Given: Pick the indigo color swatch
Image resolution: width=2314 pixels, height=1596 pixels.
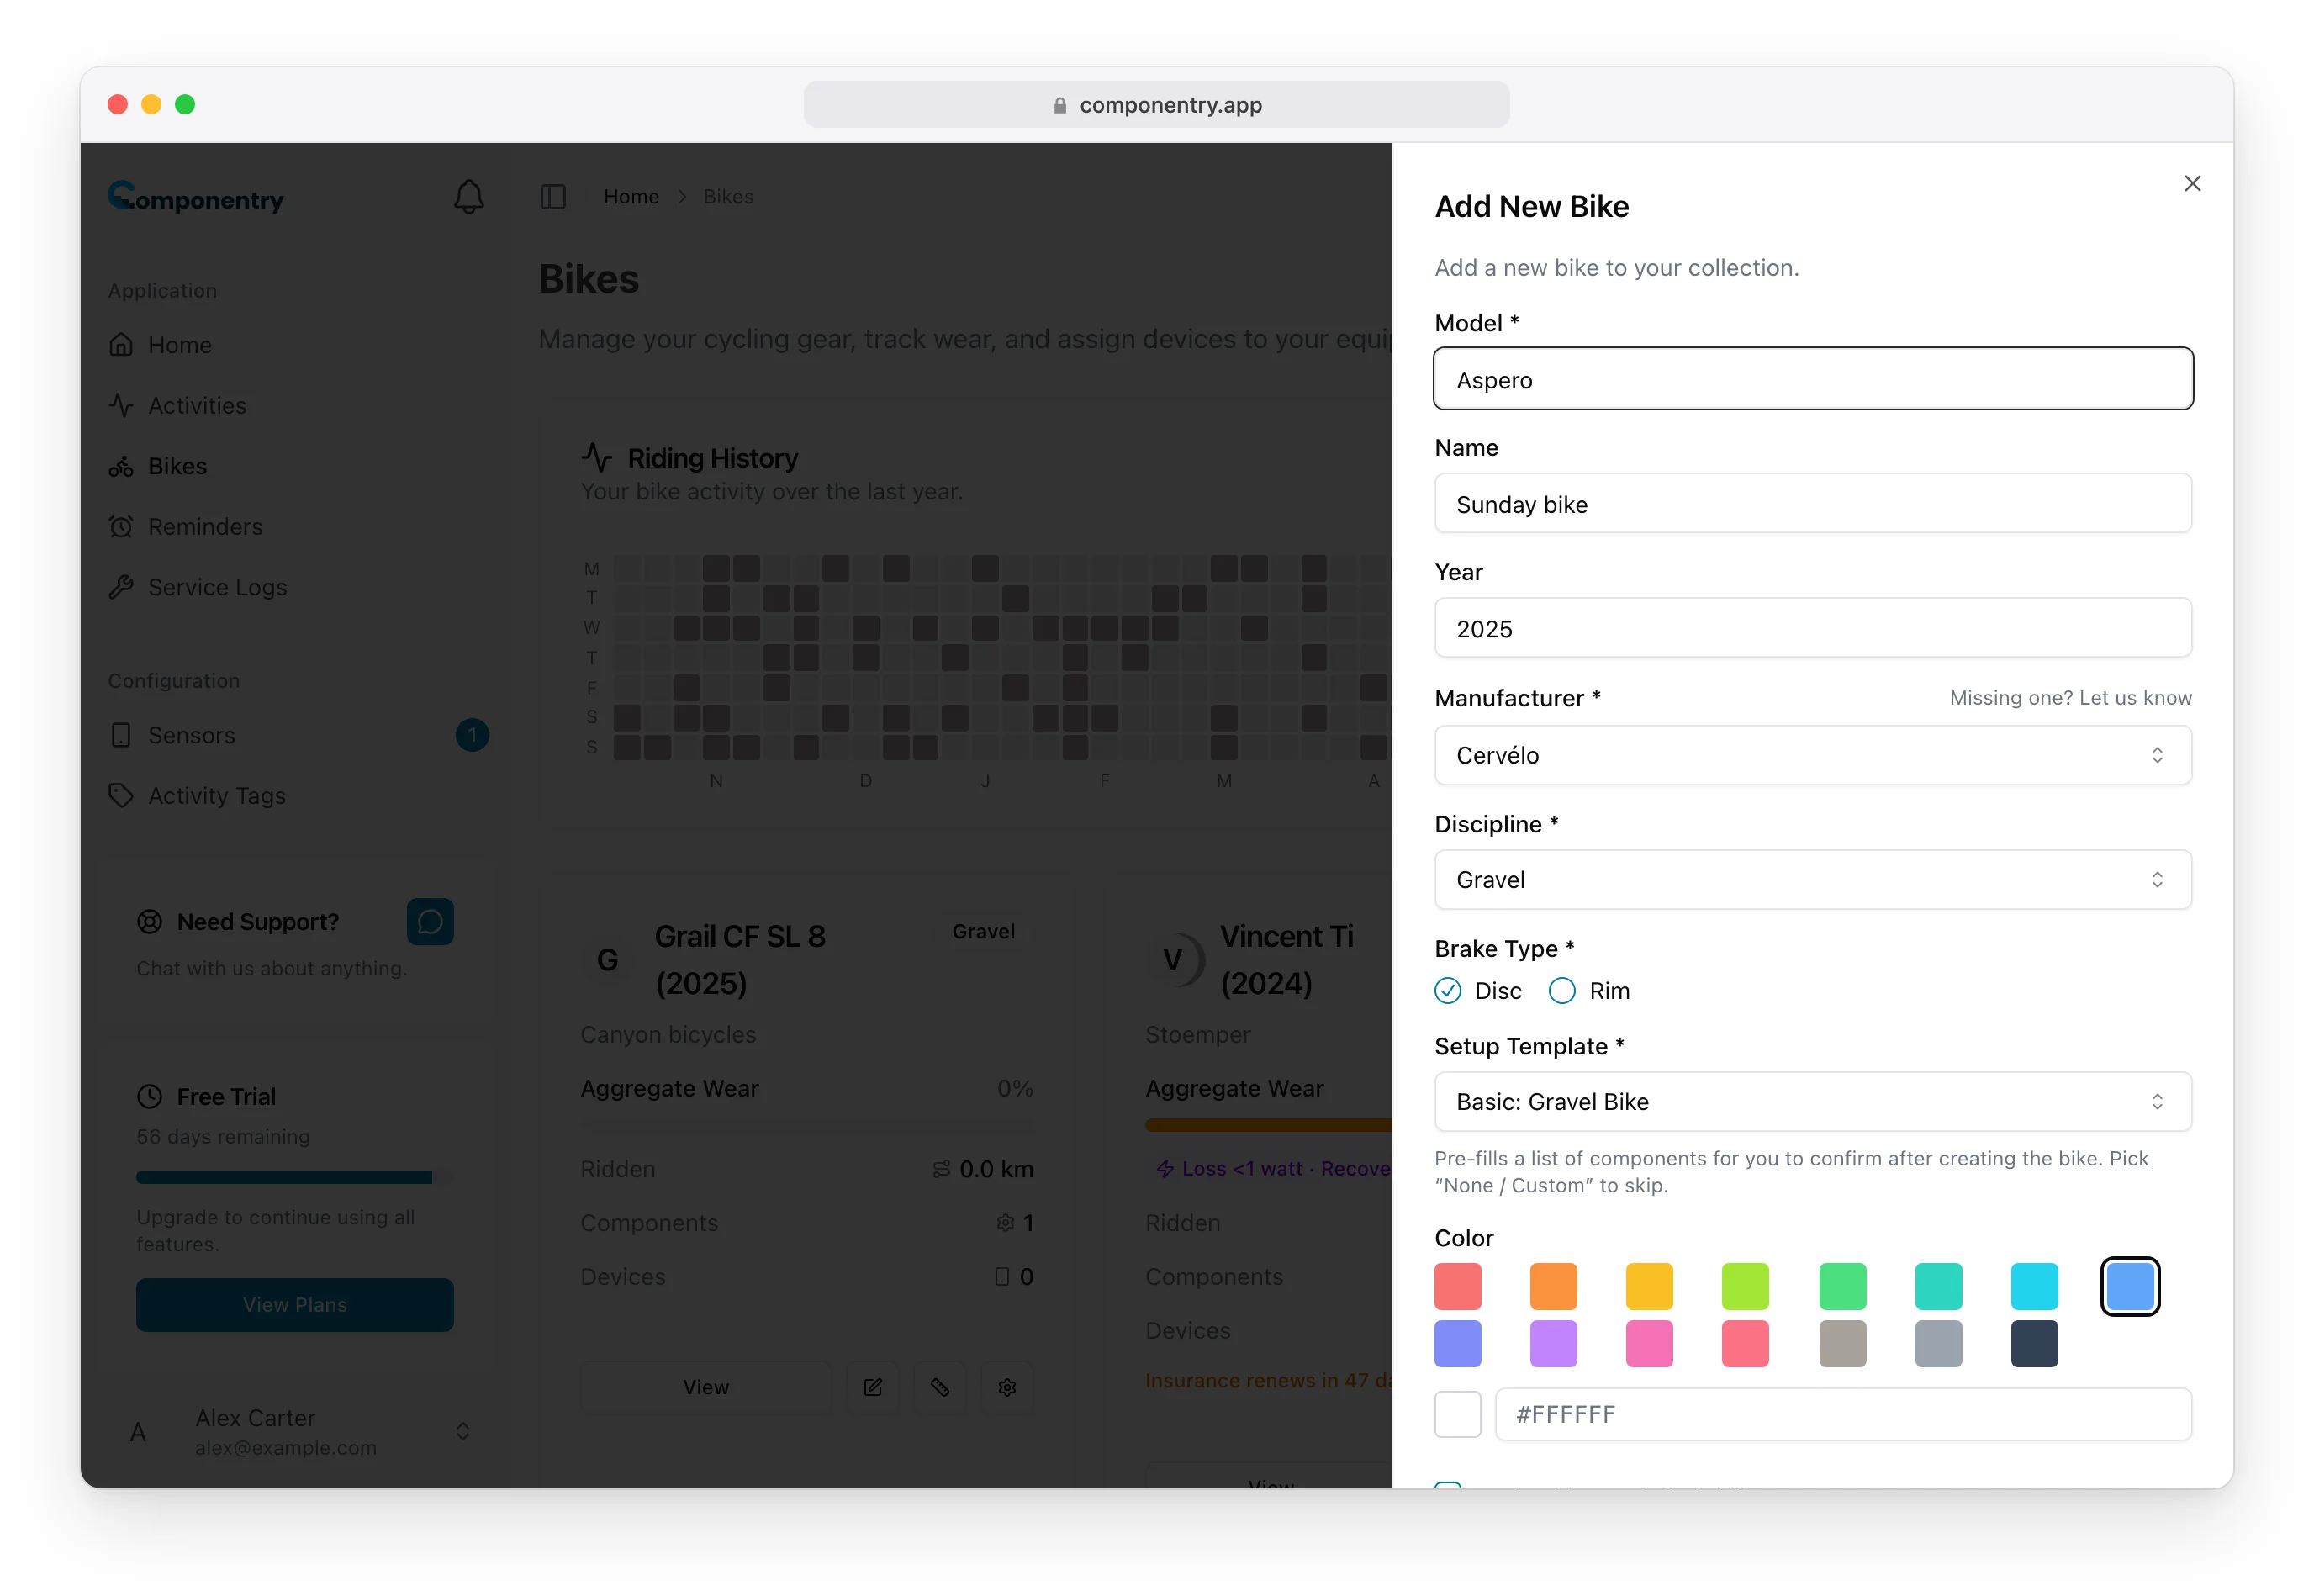Looking at the screenshot, I should coord(1458,1344).
